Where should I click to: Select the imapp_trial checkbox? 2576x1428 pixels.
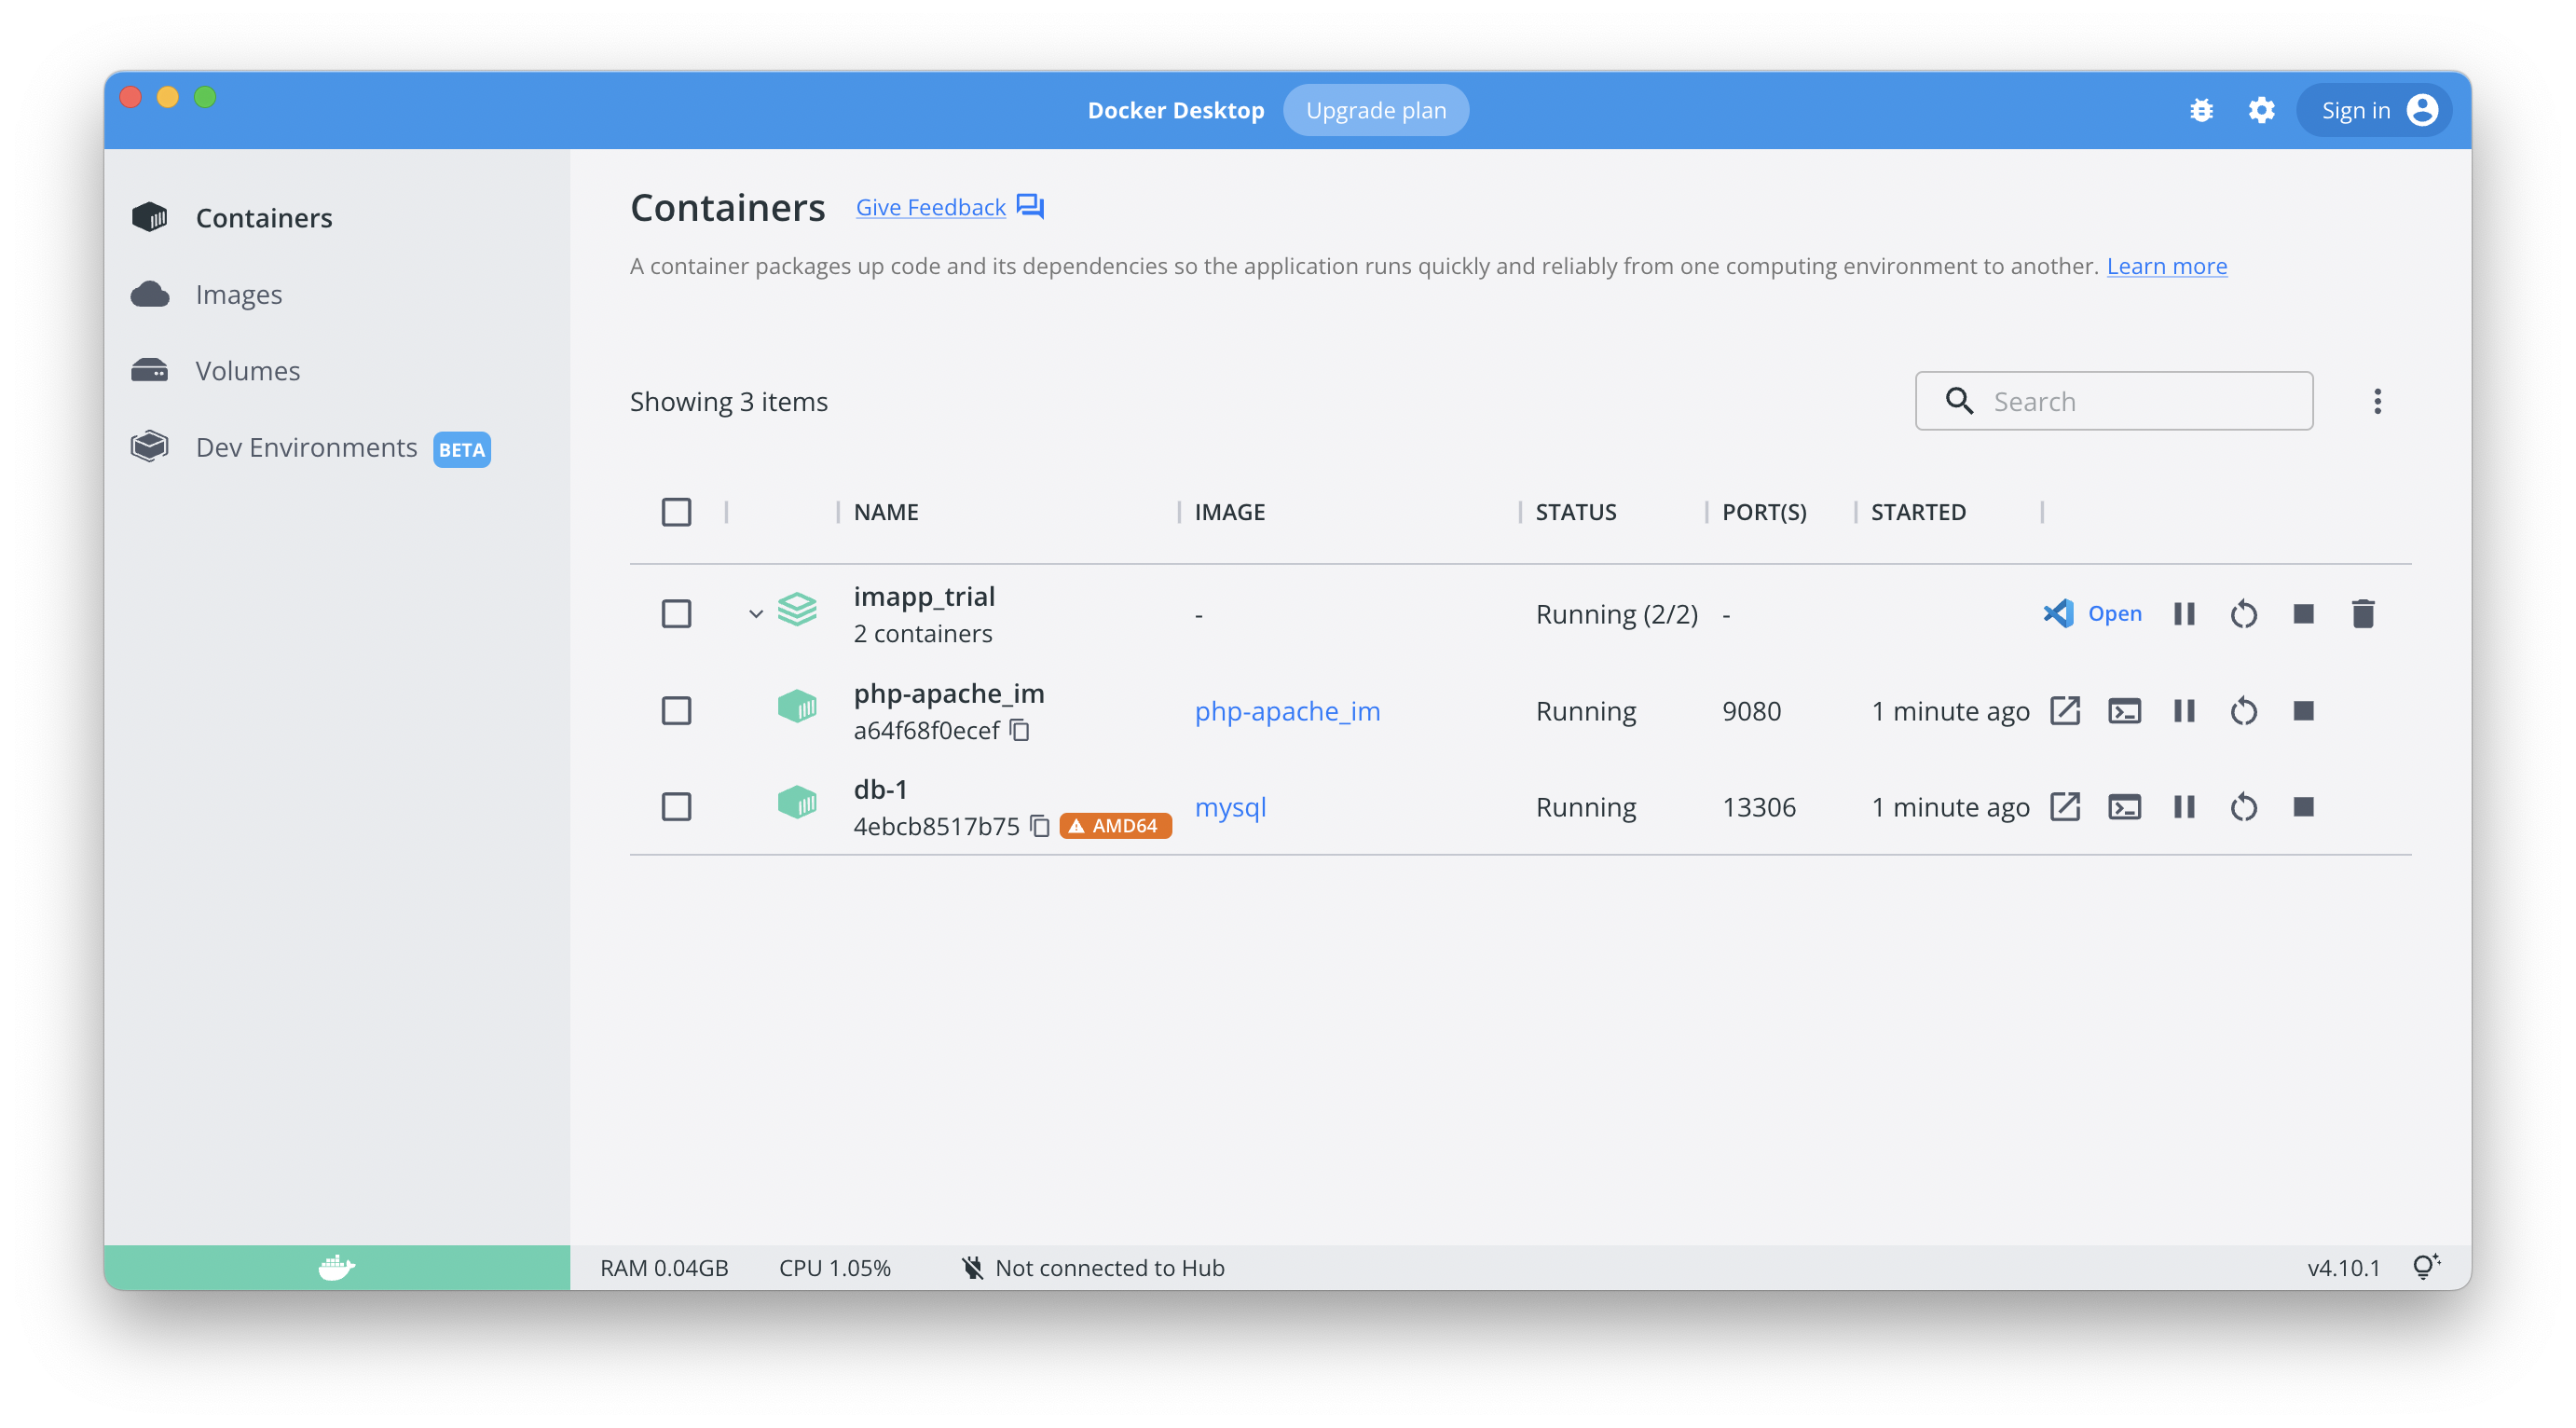click(x=676, y=613)
